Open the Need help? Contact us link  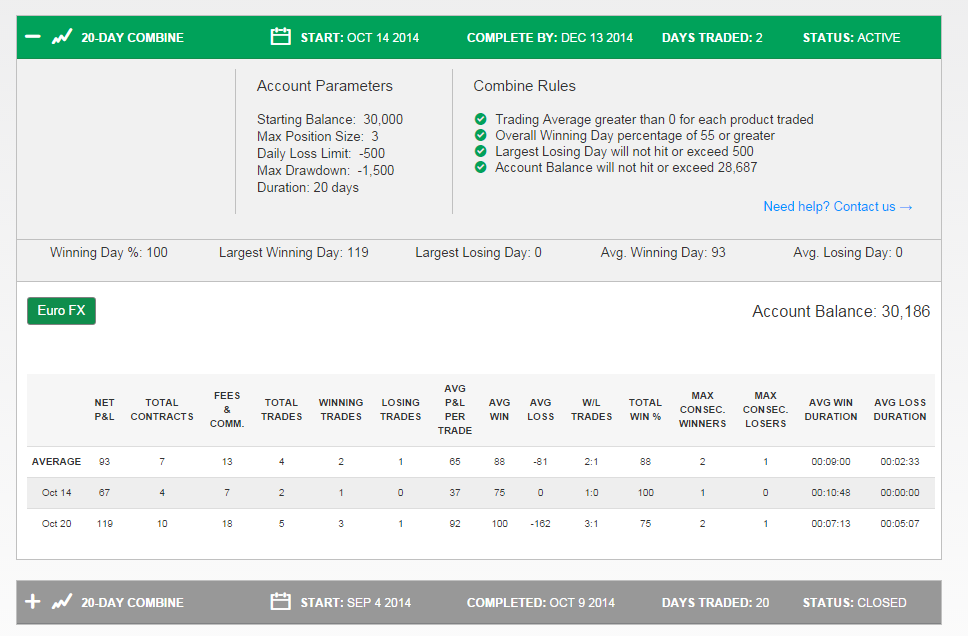pyautogui.click(x=838, y=206)
